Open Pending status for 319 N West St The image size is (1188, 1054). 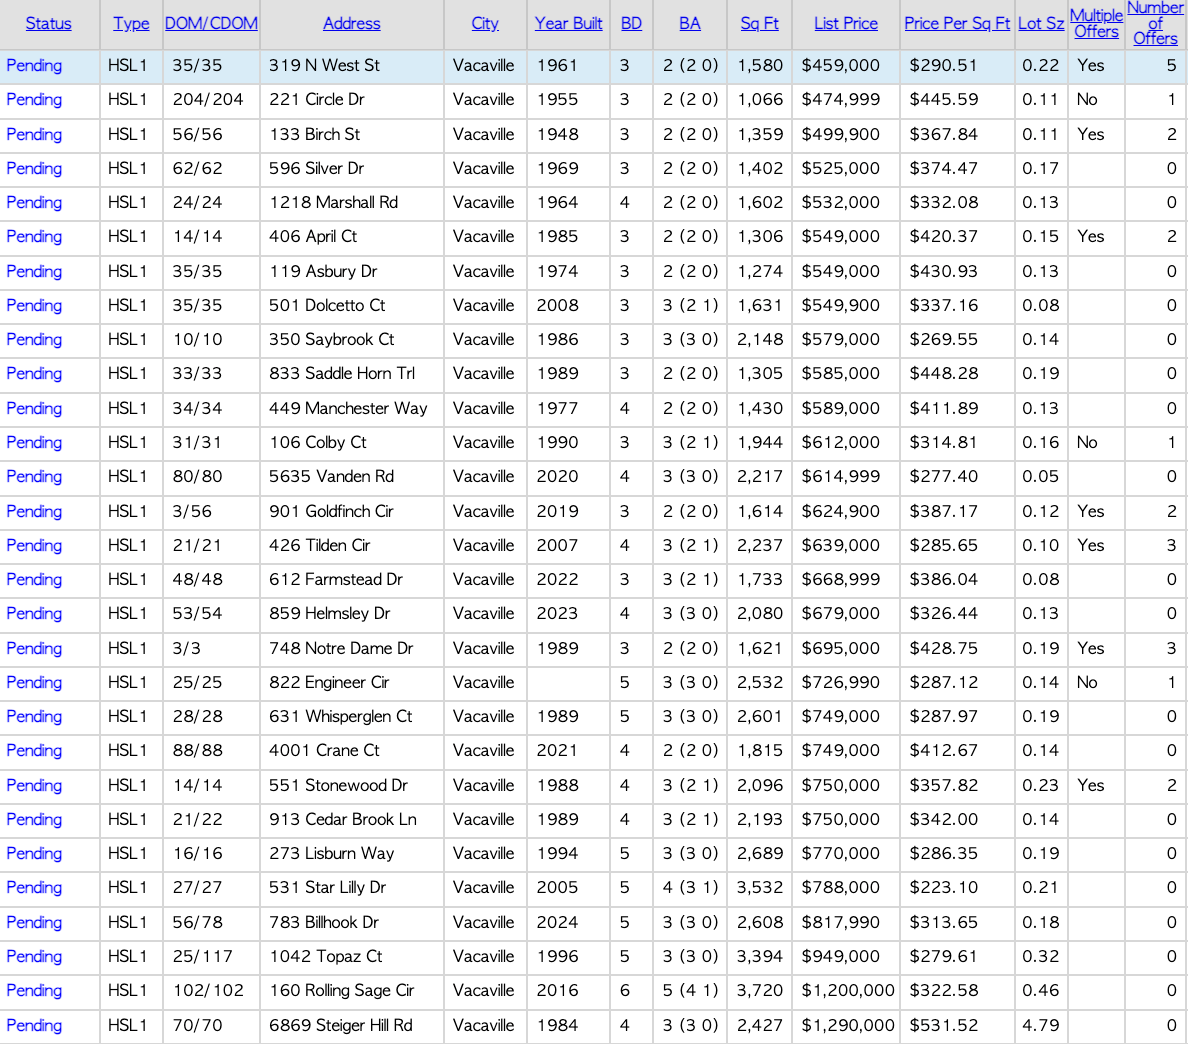tap(34, 66)
